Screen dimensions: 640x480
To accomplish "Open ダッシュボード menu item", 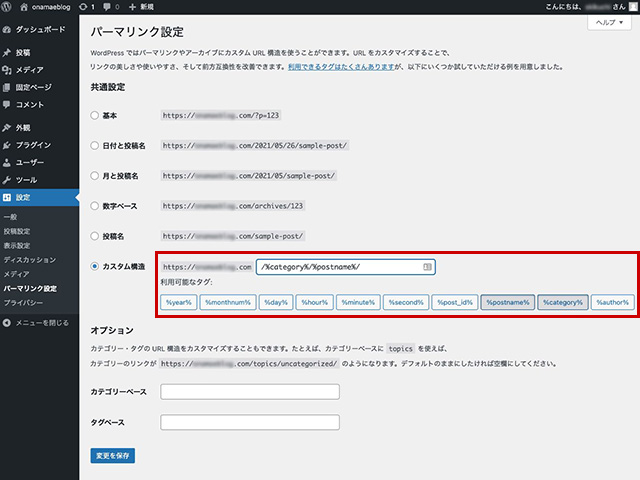I will click(40, 30).
